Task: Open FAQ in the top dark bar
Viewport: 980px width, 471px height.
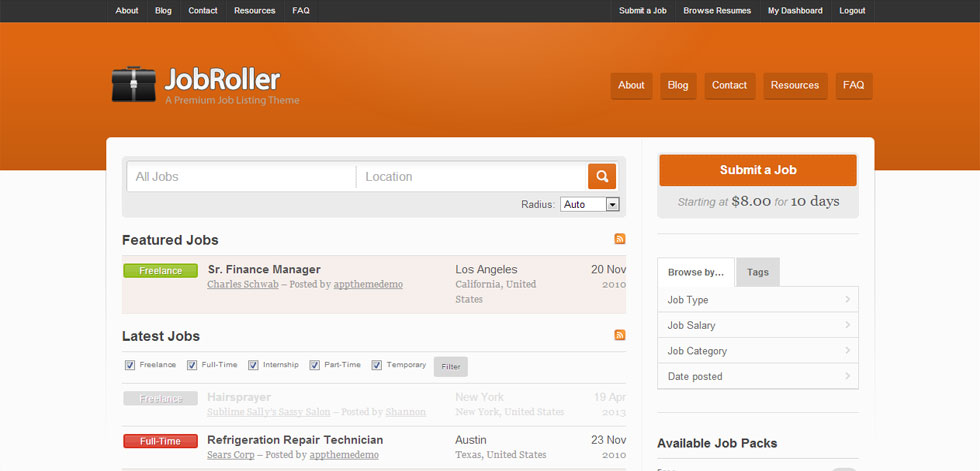Action: point(301,11)
